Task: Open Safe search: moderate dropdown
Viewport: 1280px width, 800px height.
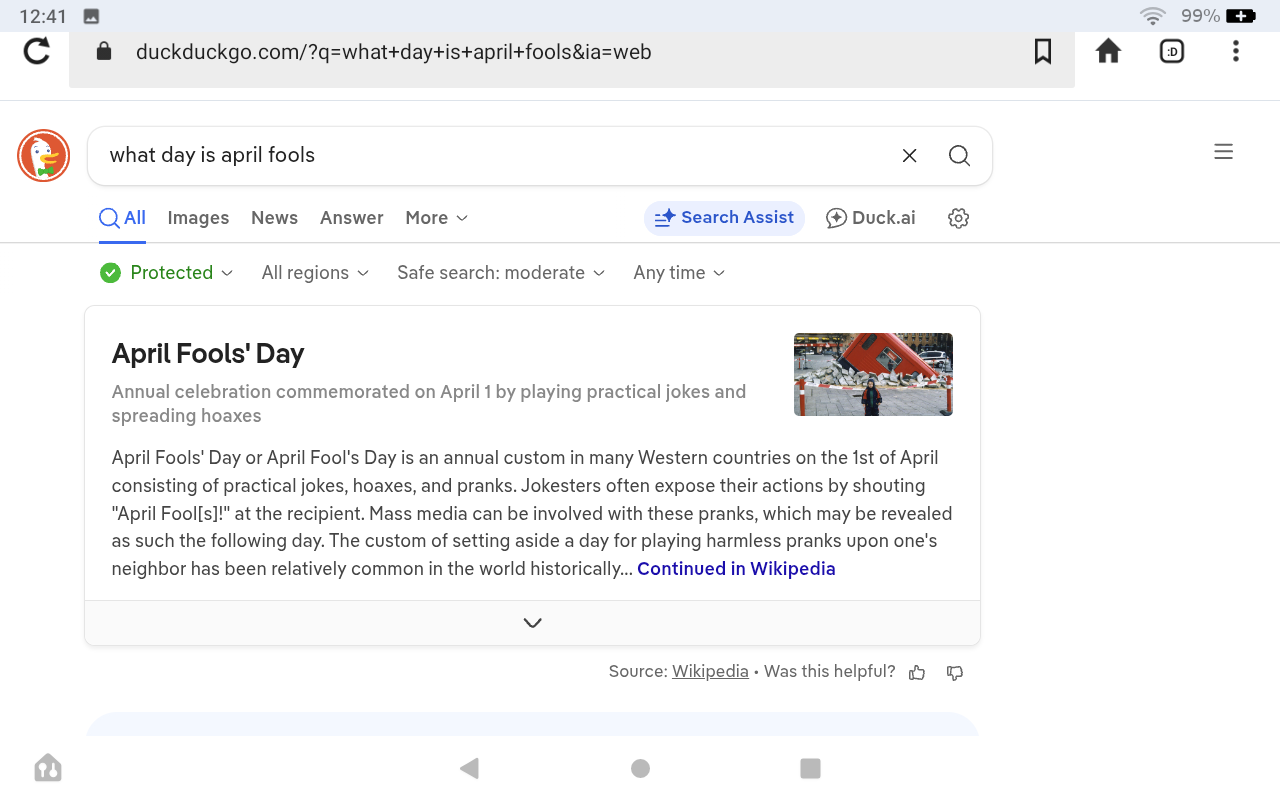Action: pos(501,273)
